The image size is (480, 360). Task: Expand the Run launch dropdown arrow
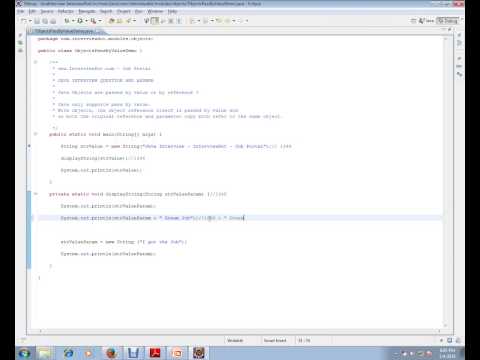pyautogui.click(x=86, y=21)
